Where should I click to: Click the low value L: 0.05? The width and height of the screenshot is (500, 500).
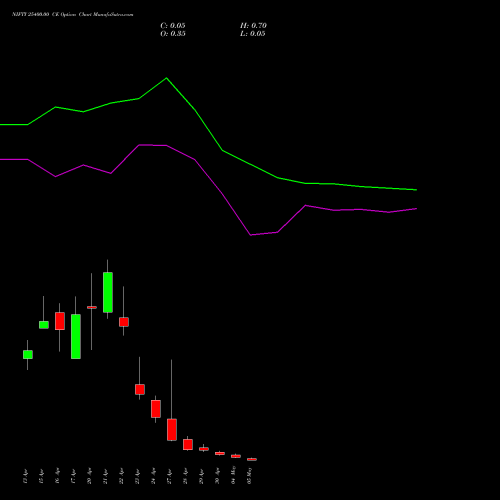coord(253,34)
